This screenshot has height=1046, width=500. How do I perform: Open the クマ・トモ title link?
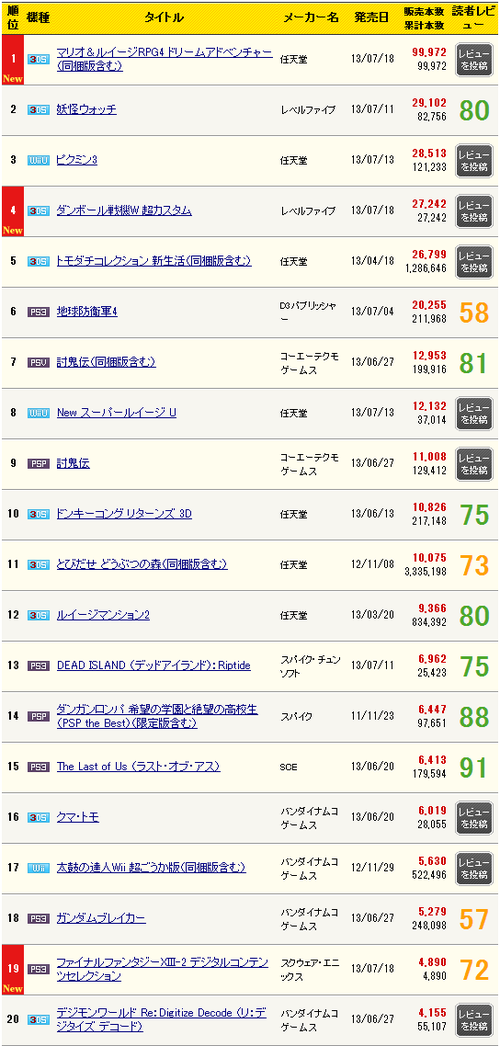click(x=78, y=817)
